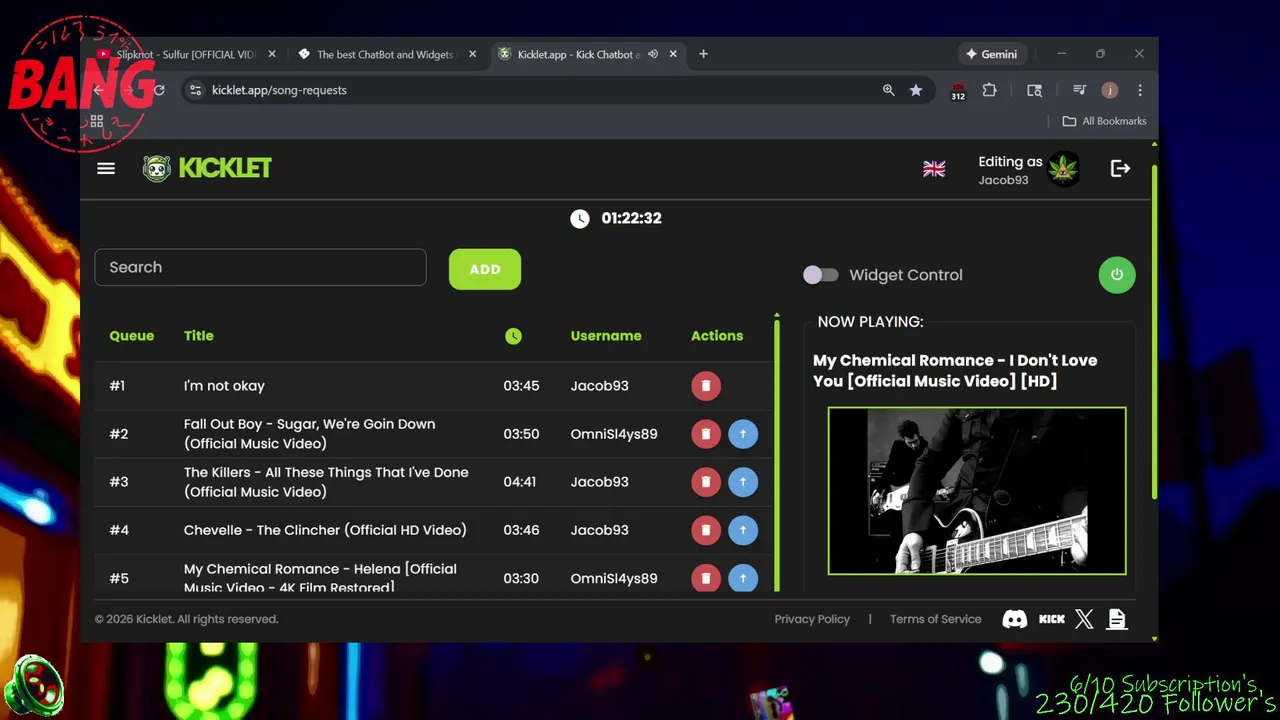Open the new tab plus button

[x=703, y=54]
